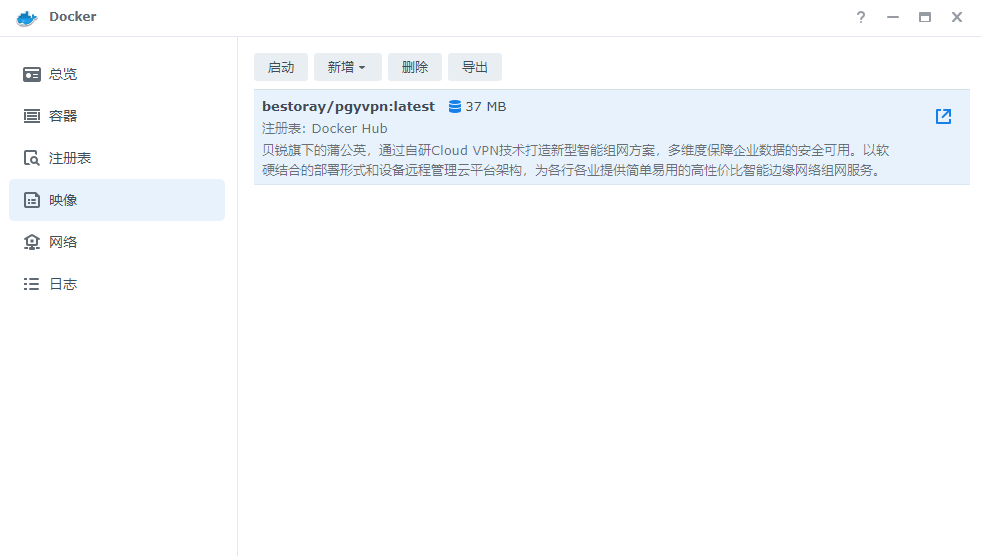Click the 容器 container list icon
The height and width of the screenshot is (556, 982).
pos(31,116)
